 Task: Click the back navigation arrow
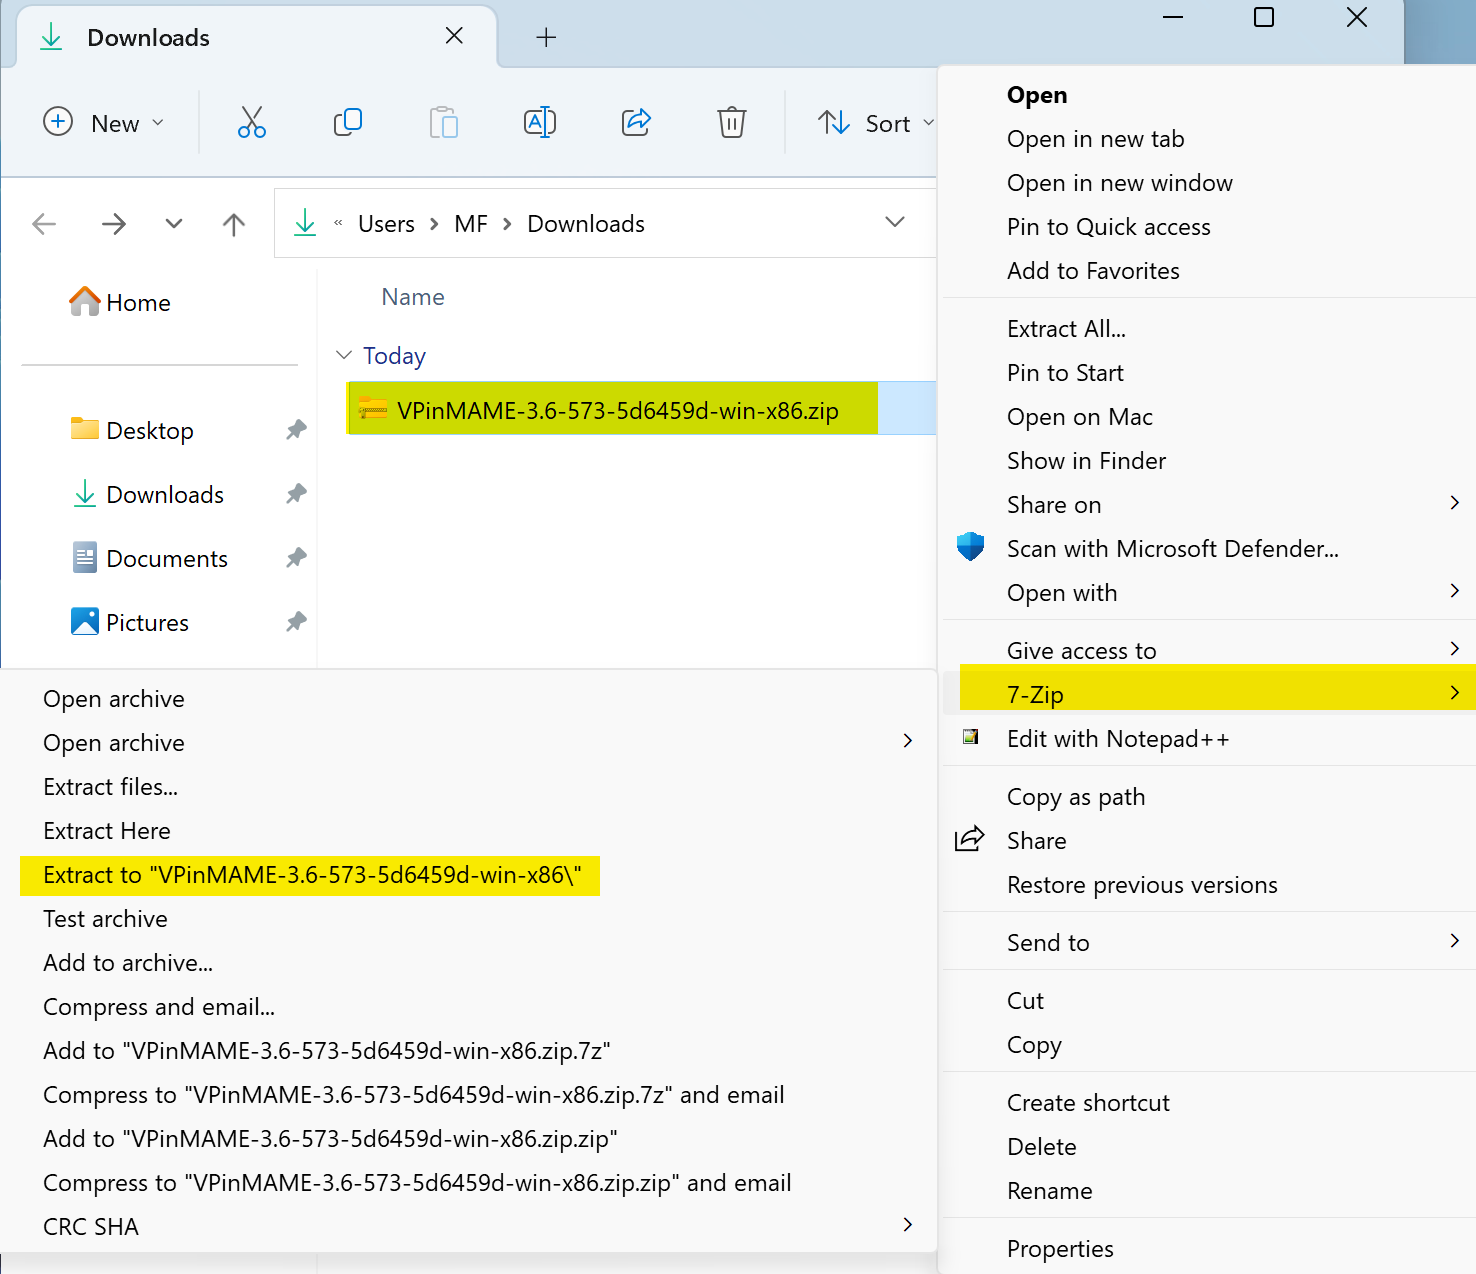44,224
